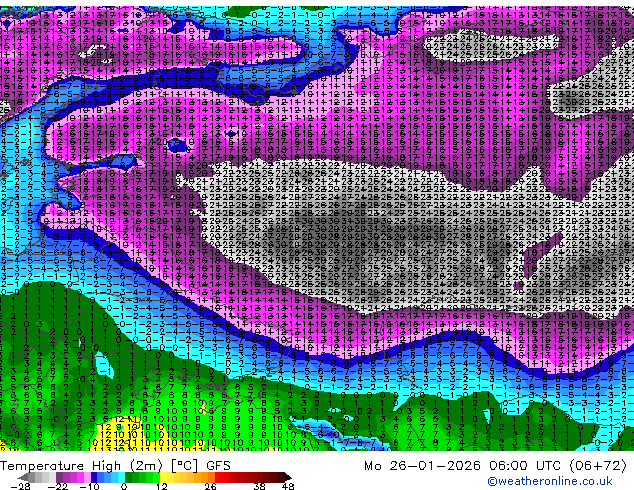Pick the dark green swatch right of 0
634x490 pixels.
click(129, 477)
